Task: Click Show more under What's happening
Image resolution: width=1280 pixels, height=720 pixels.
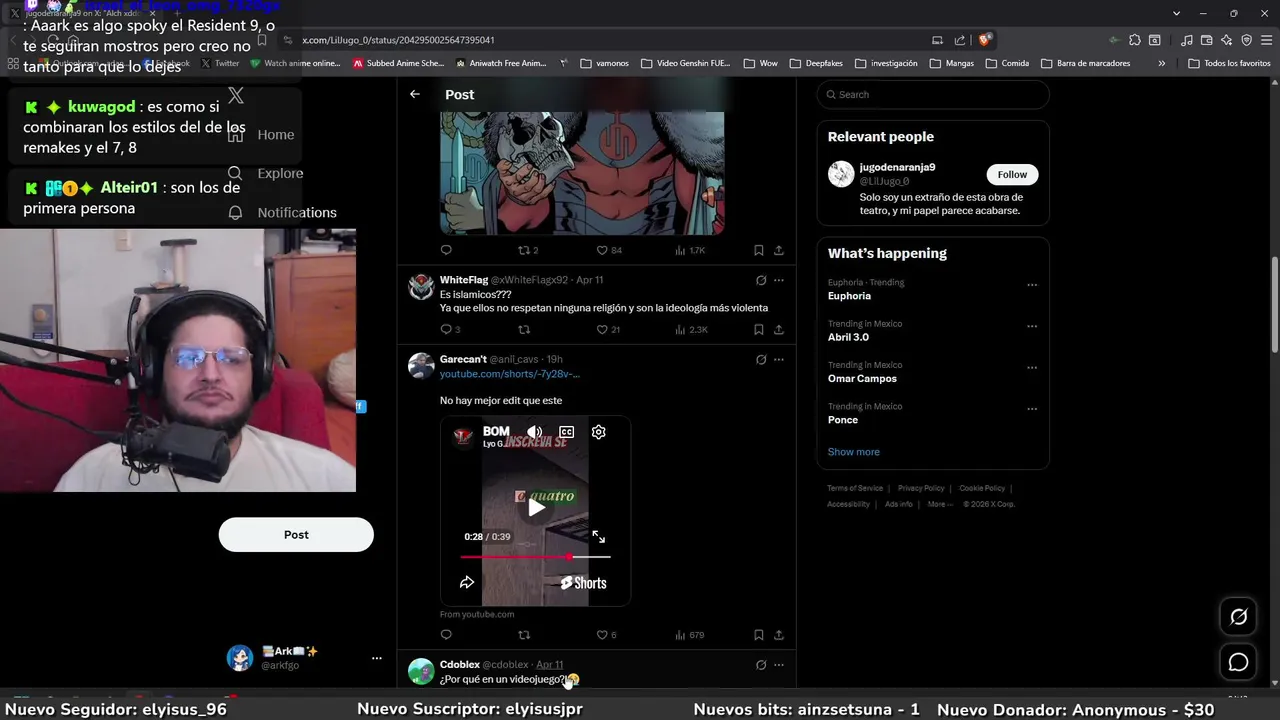Action: [x=854, y=452]
